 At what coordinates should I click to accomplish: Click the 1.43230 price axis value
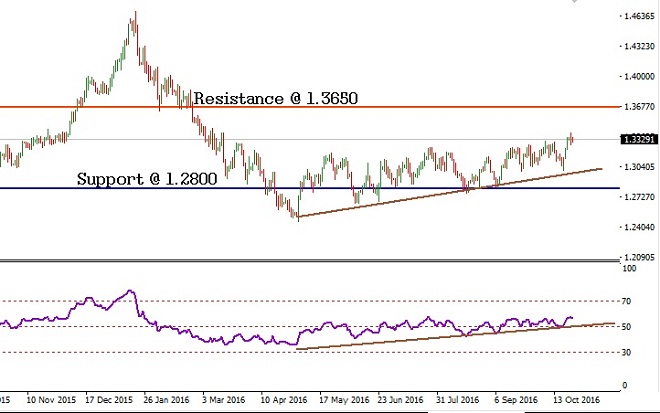pyautogui.click(x=639, y=46)
